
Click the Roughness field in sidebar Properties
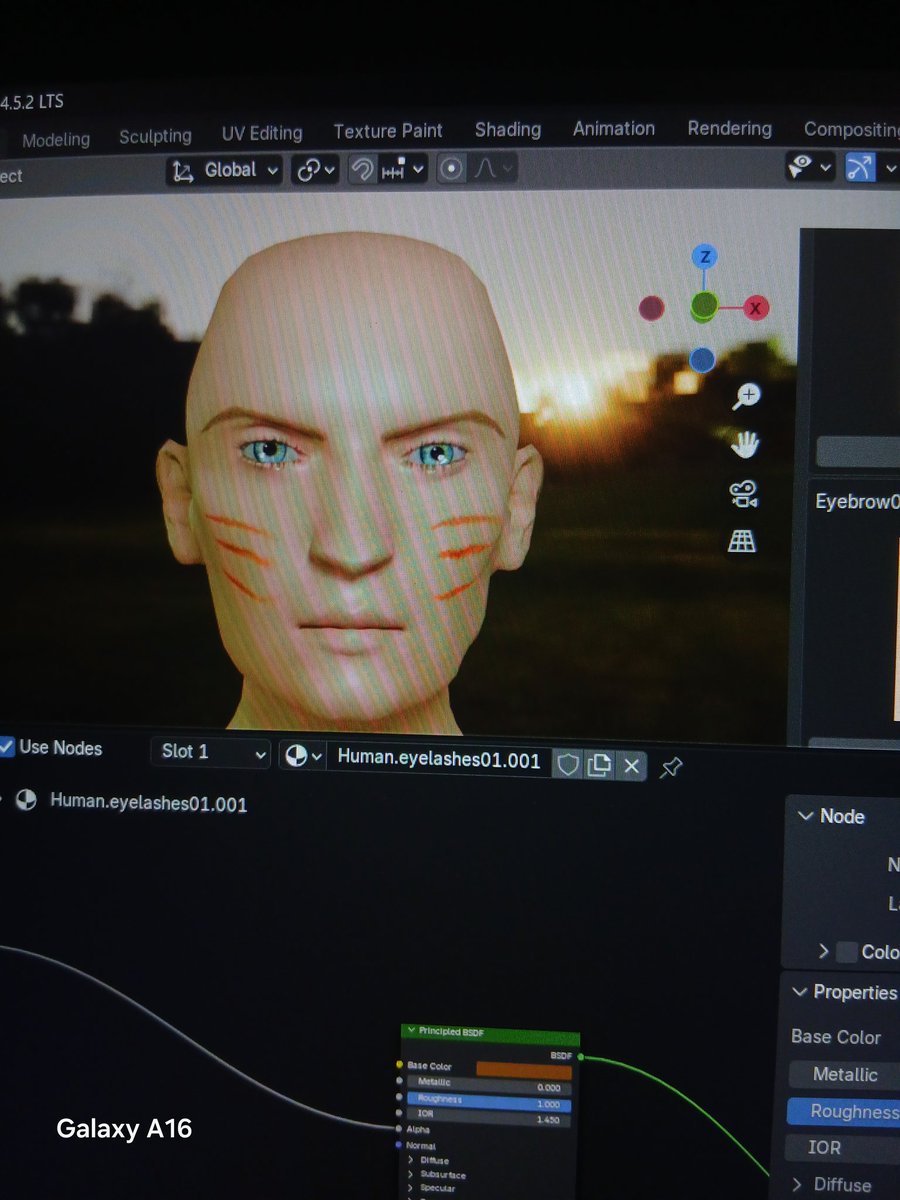(x=844, y=1111)
